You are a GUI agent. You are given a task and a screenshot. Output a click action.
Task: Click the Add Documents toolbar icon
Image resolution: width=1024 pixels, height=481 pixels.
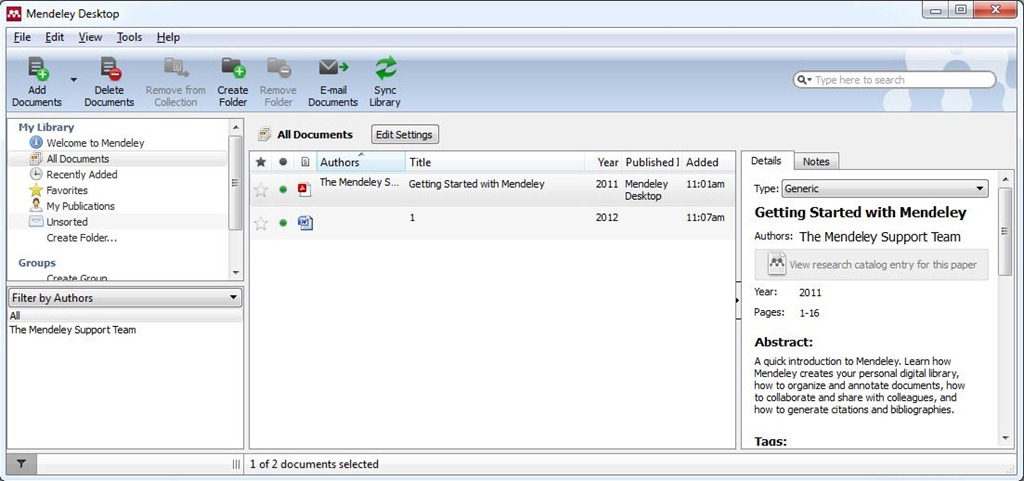pos(37,70)
